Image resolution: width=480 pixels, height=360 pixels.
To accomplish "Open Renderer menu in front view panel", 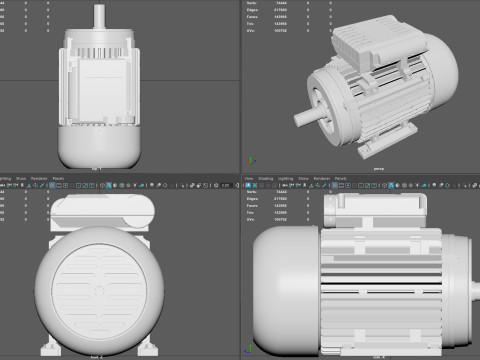I will point(39,178).
